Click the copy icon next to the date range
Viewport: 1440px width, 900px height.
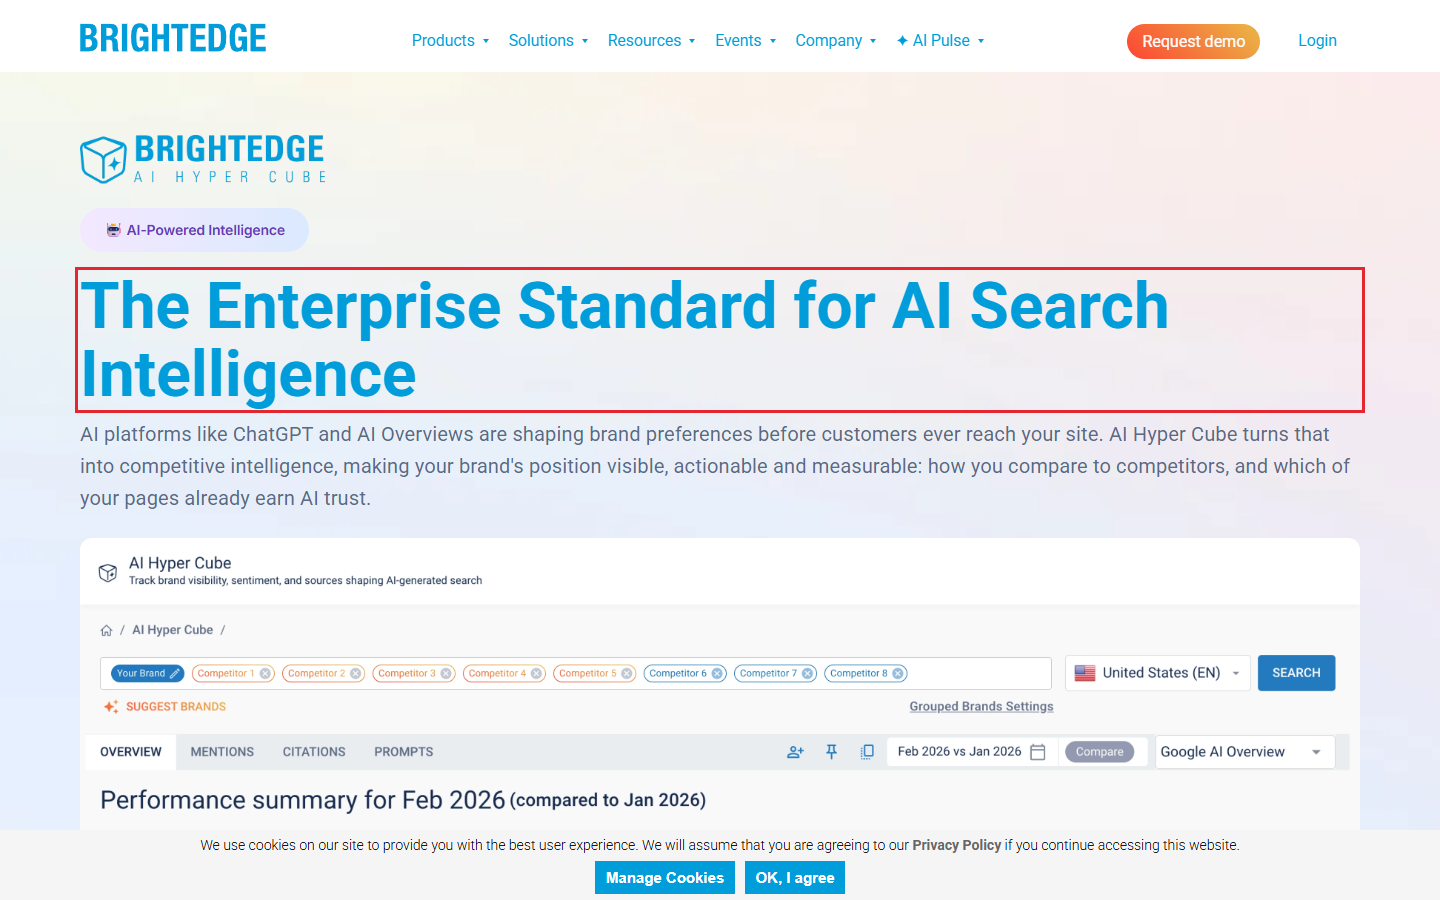867,752
